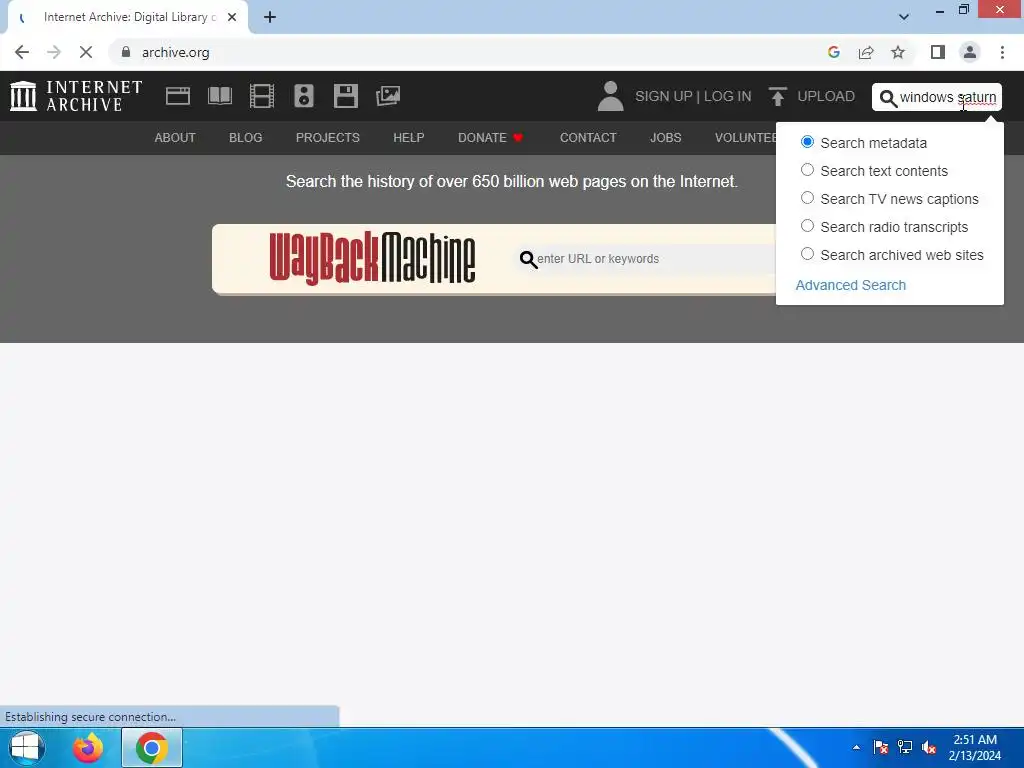The height and width of the screenshot is (768, 1024).
Task: Launch Firefox from the taskbar
Action: pyautogui.click(x=88, y=748)
